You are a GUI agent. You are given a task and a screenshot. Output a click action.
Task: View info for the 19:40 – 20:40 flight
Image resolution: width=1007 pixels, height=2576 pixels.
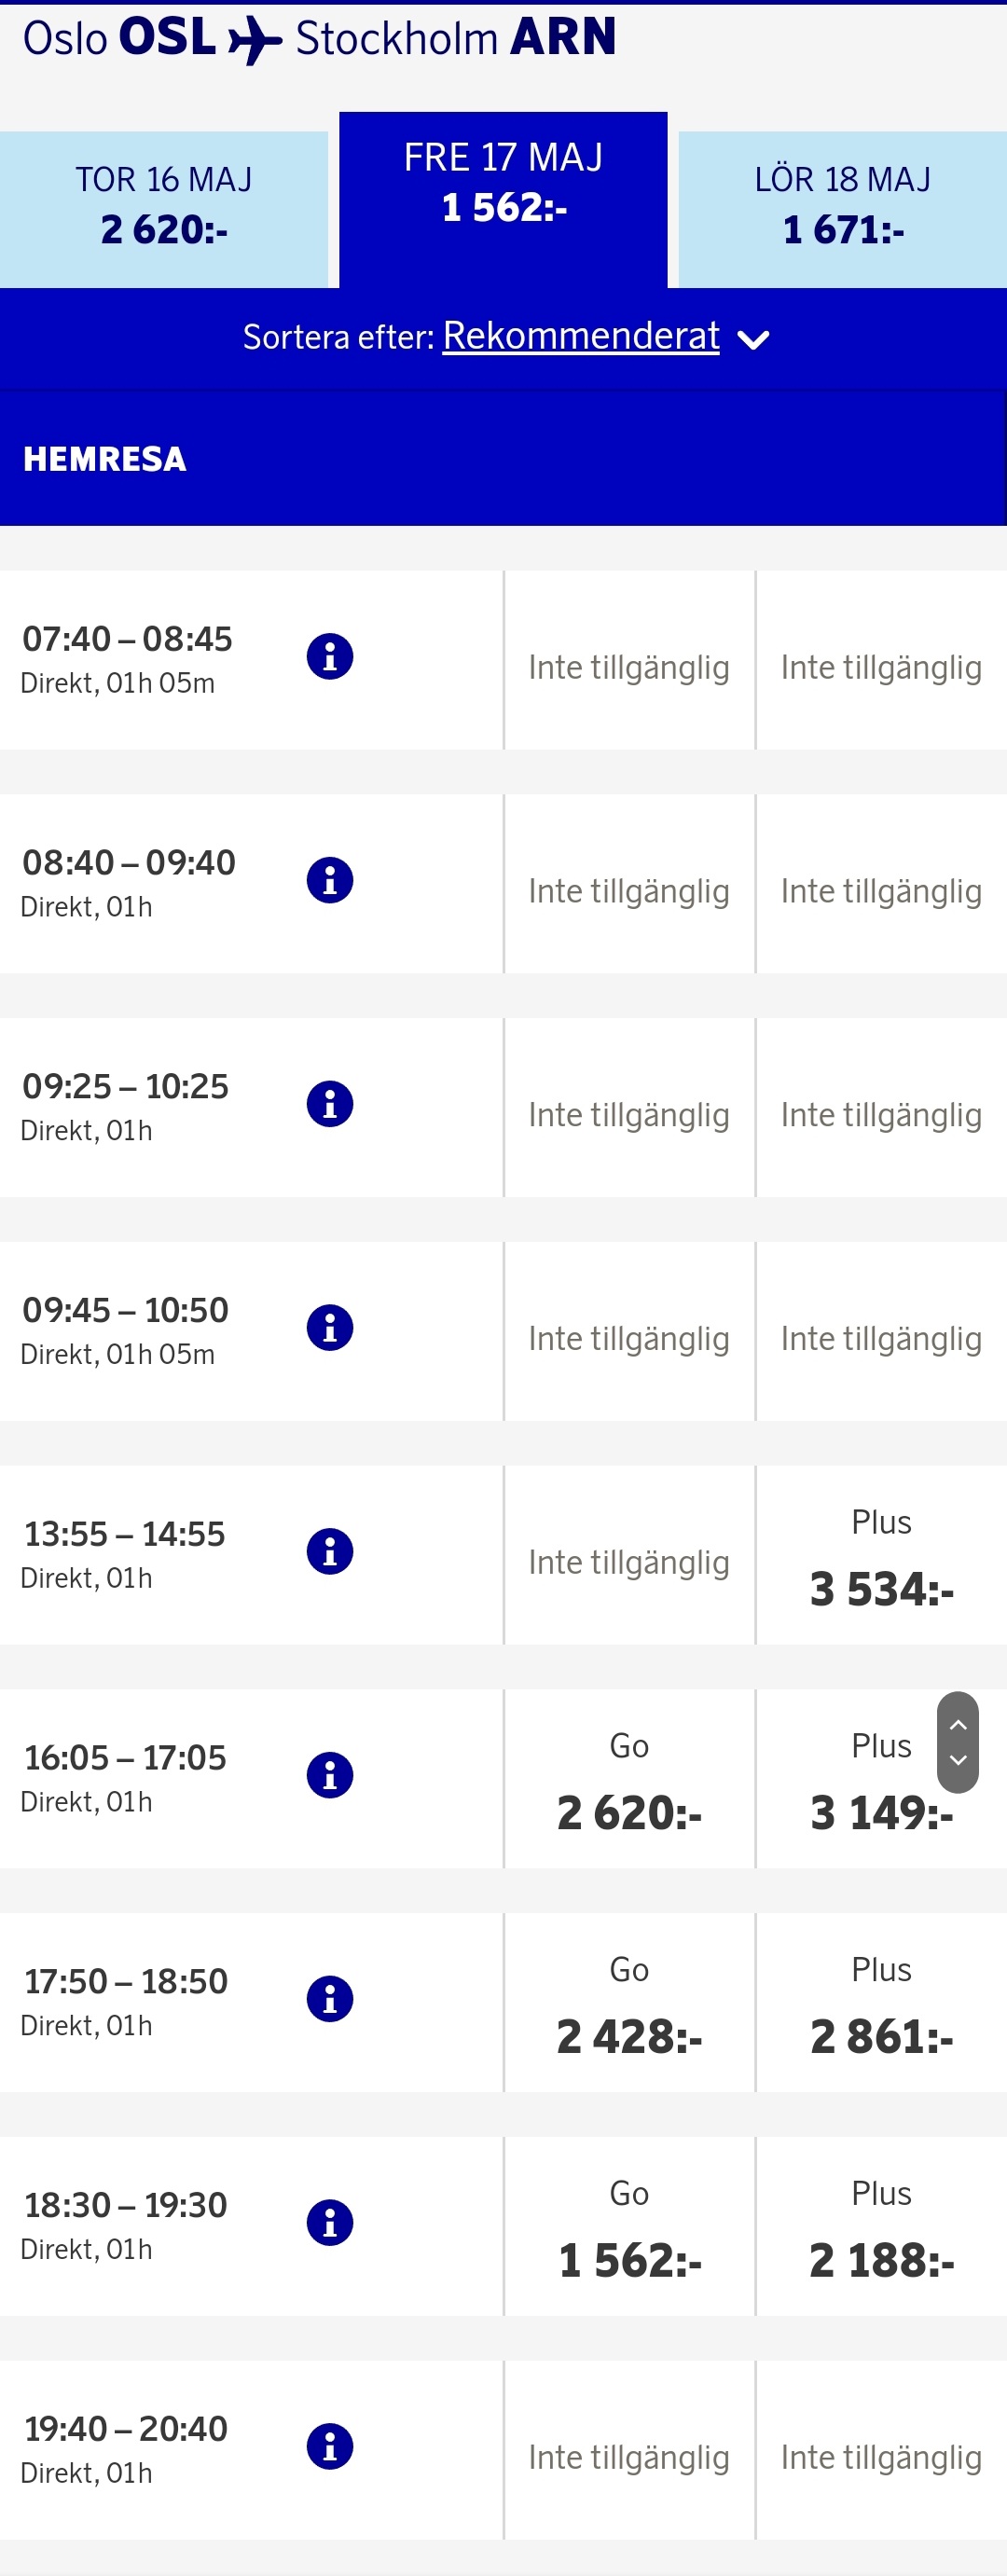(x=330, y=2447)
